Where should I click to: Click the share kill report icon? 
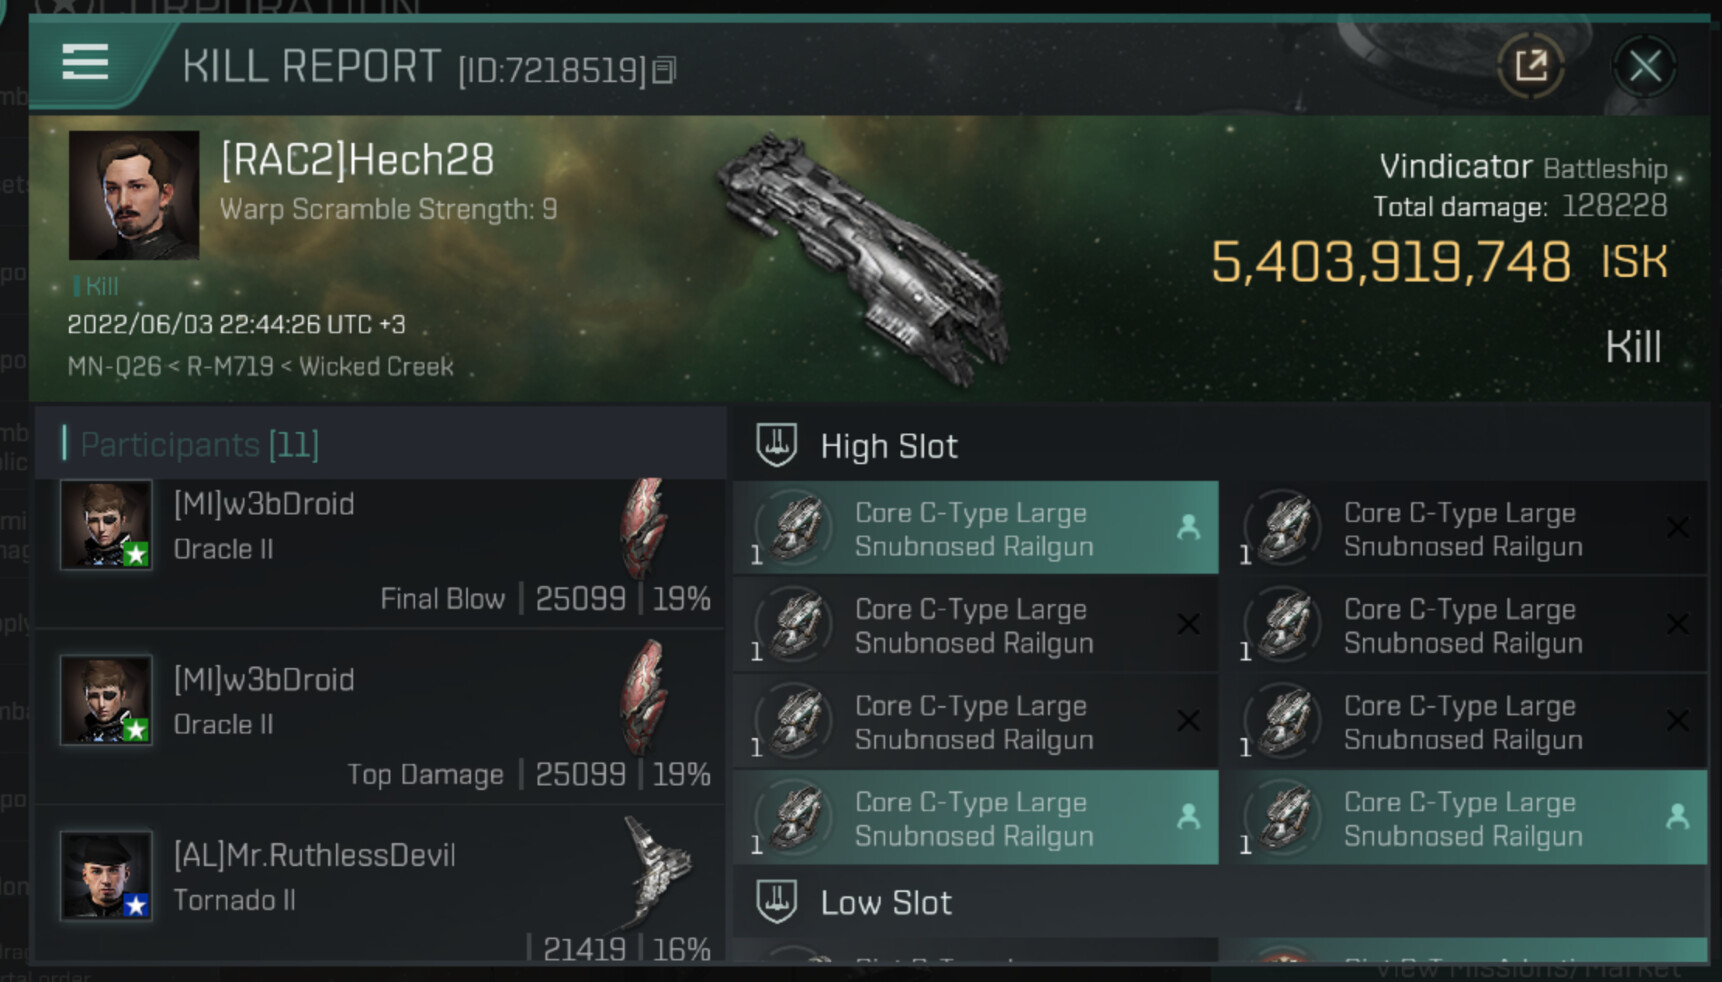click(1530, 67)
